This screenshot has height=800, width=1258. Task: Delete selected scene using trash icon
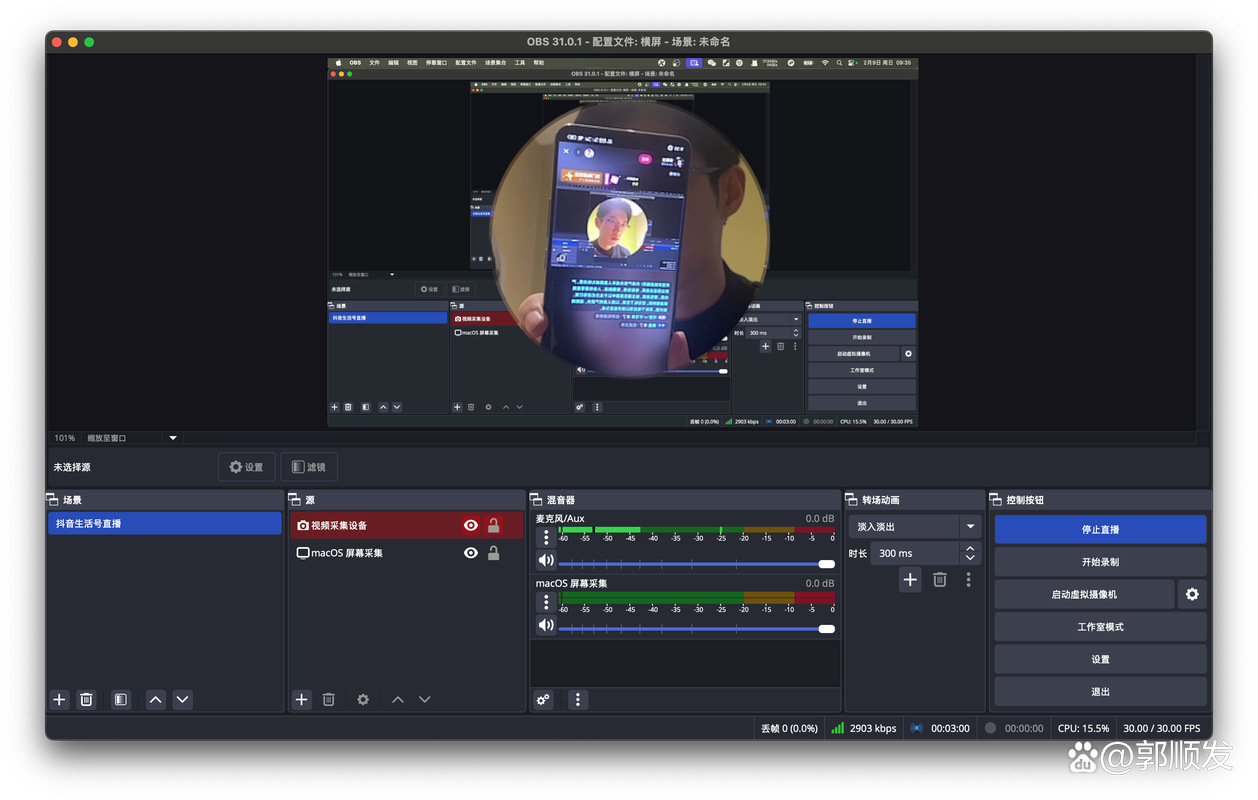[x=86, y=700]
